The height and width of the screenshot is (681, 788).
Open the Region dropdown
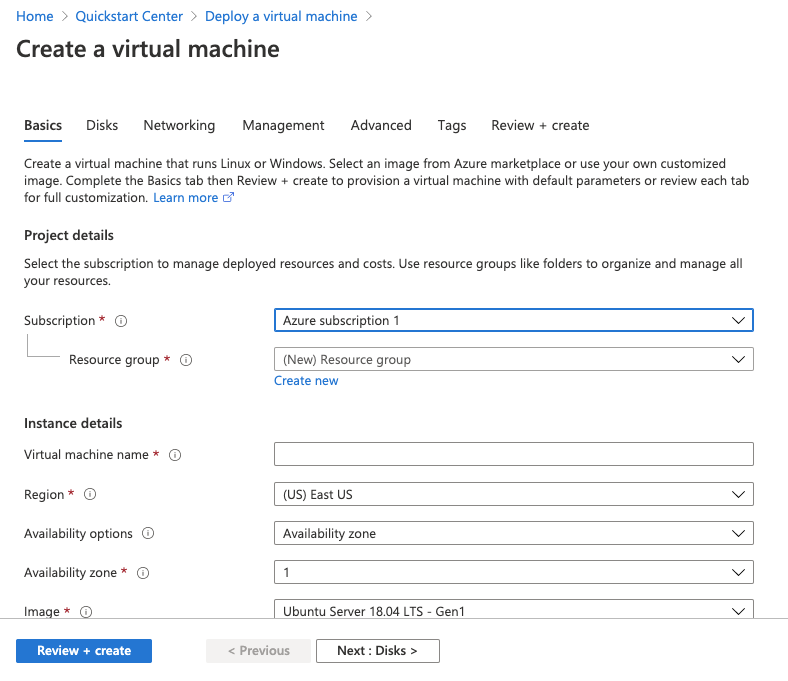pyautogui.click(x=513, y=494)
